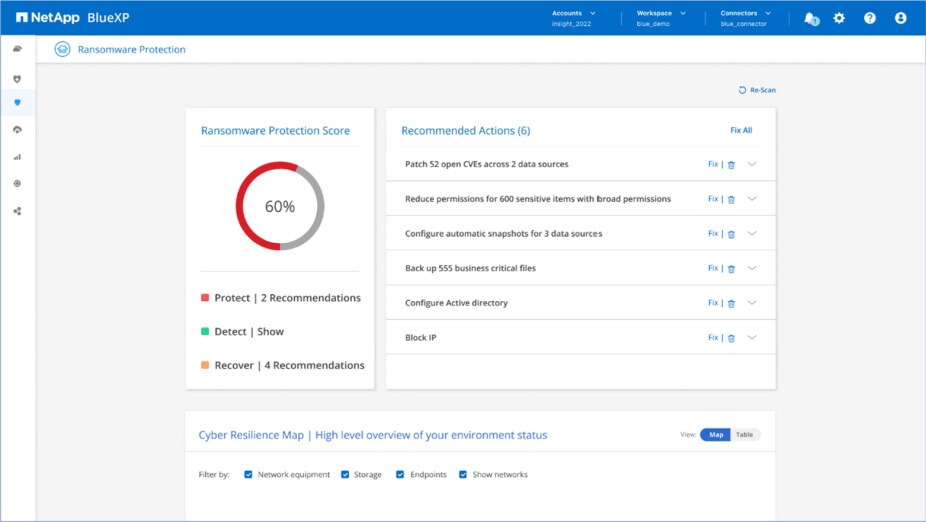
Task: Select the Map view tab
Action: click(716, 435)
